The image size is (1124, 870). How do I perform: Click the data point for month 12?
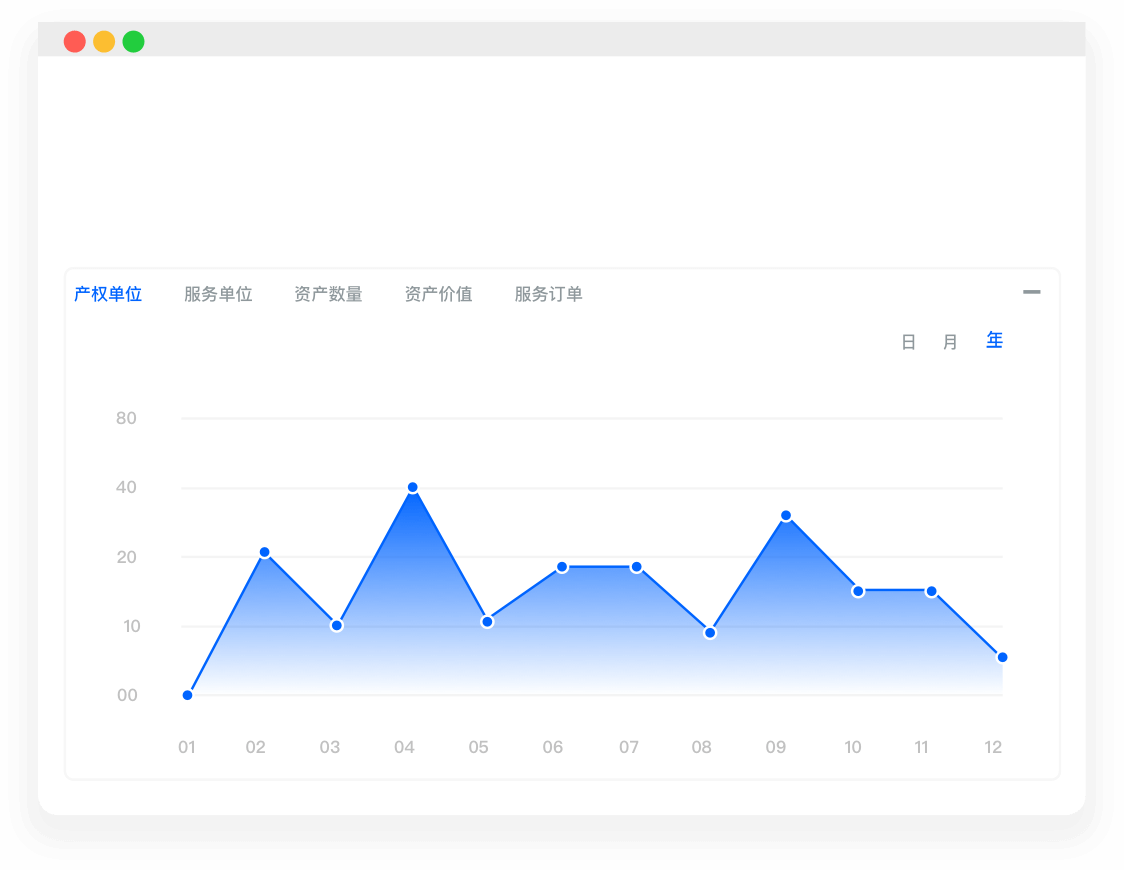click(x=1003, y=657)
